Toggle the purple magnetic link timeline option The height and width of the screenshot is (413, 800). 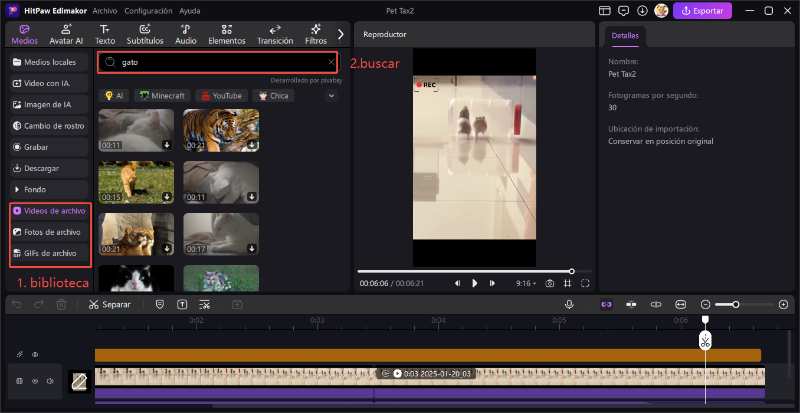click(606, 304)
